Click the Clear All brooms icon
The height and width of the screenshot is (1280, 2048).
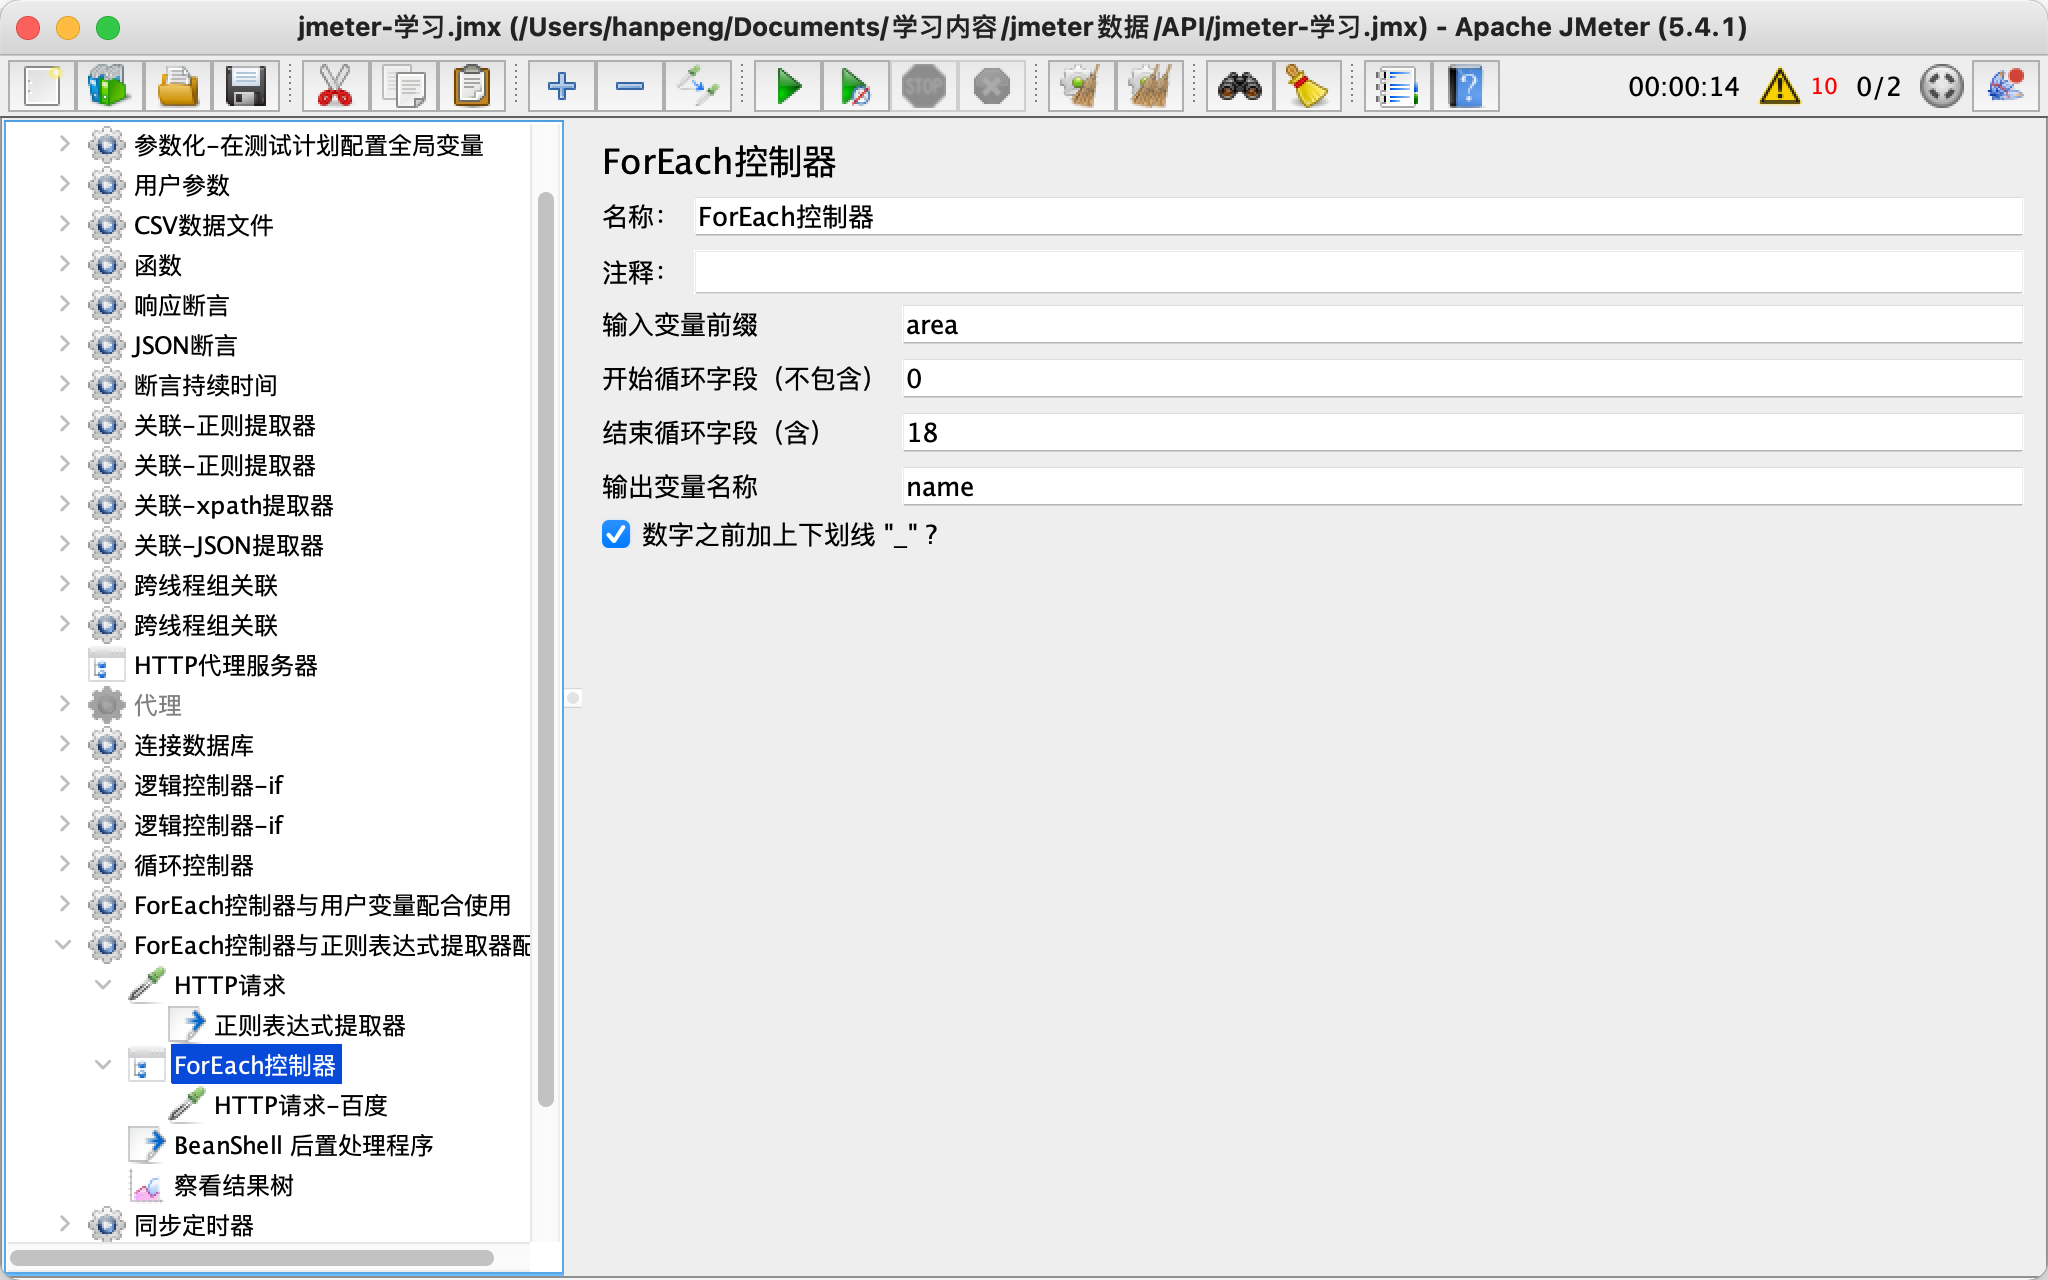coord(1149,87)
